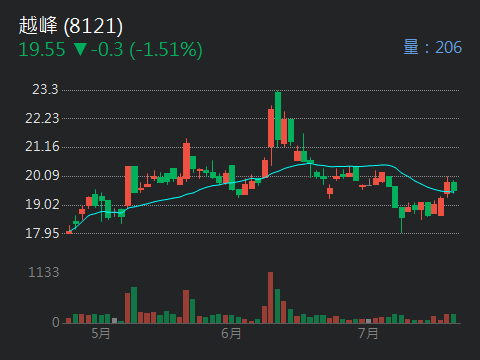Click the volume label 量：206
This screenshot has width=480, height=360.
pos(433,47)
